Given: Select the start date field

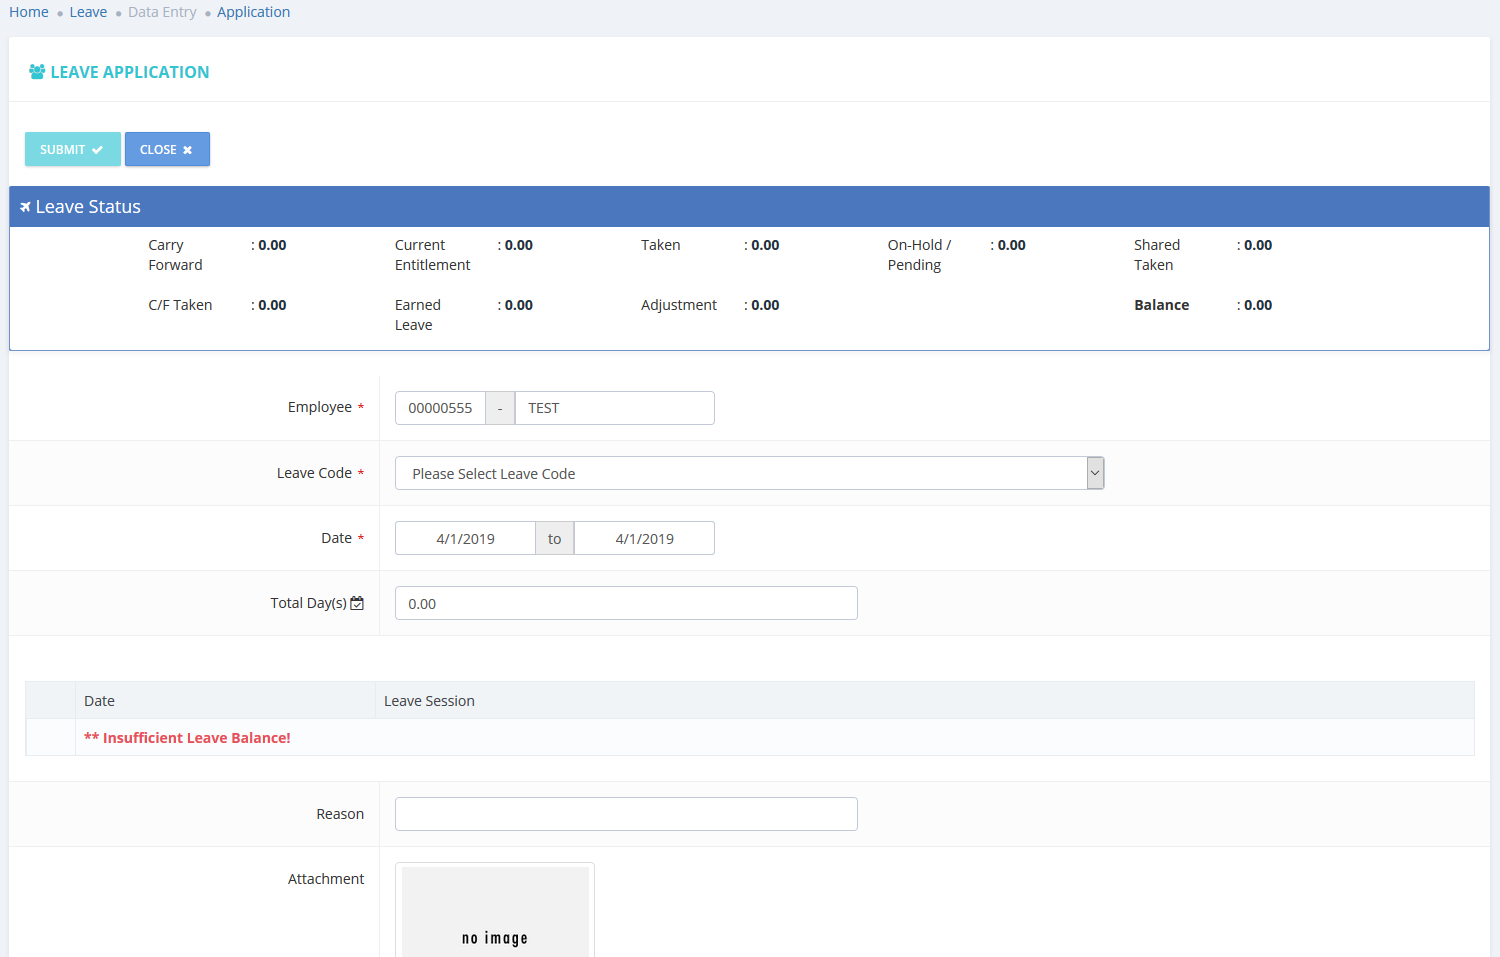Looking at the screenshot, I should pos(465,538).
